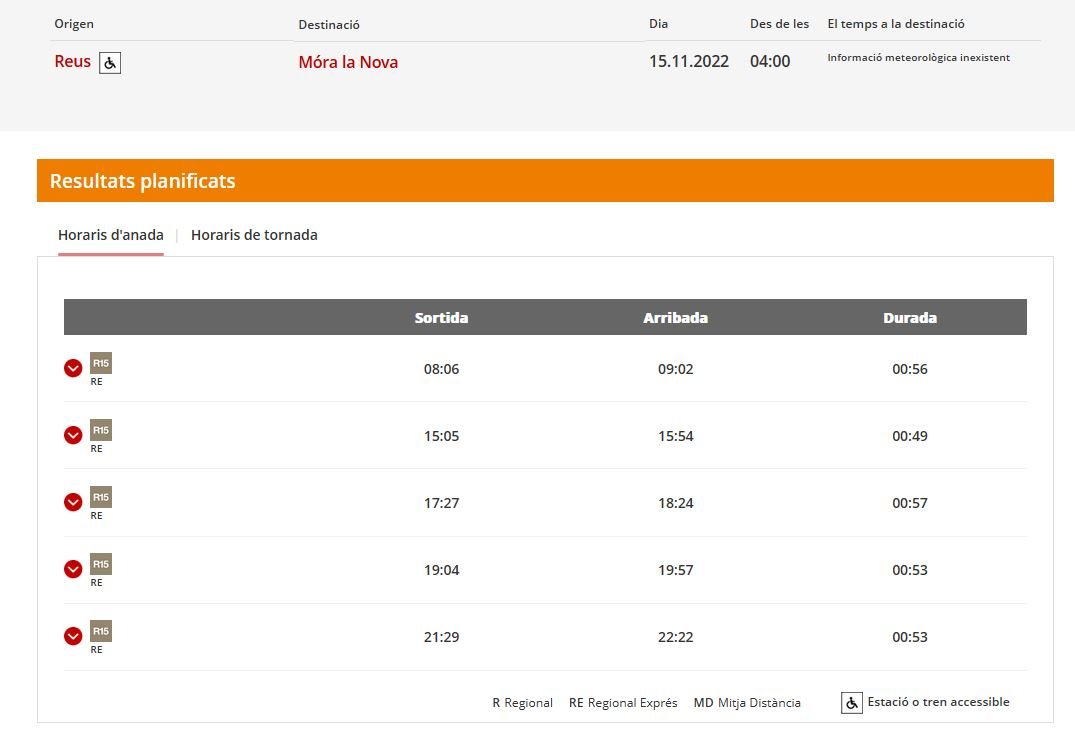Click the R15 line icon for 19:04 train

click(x=101, y=564)
